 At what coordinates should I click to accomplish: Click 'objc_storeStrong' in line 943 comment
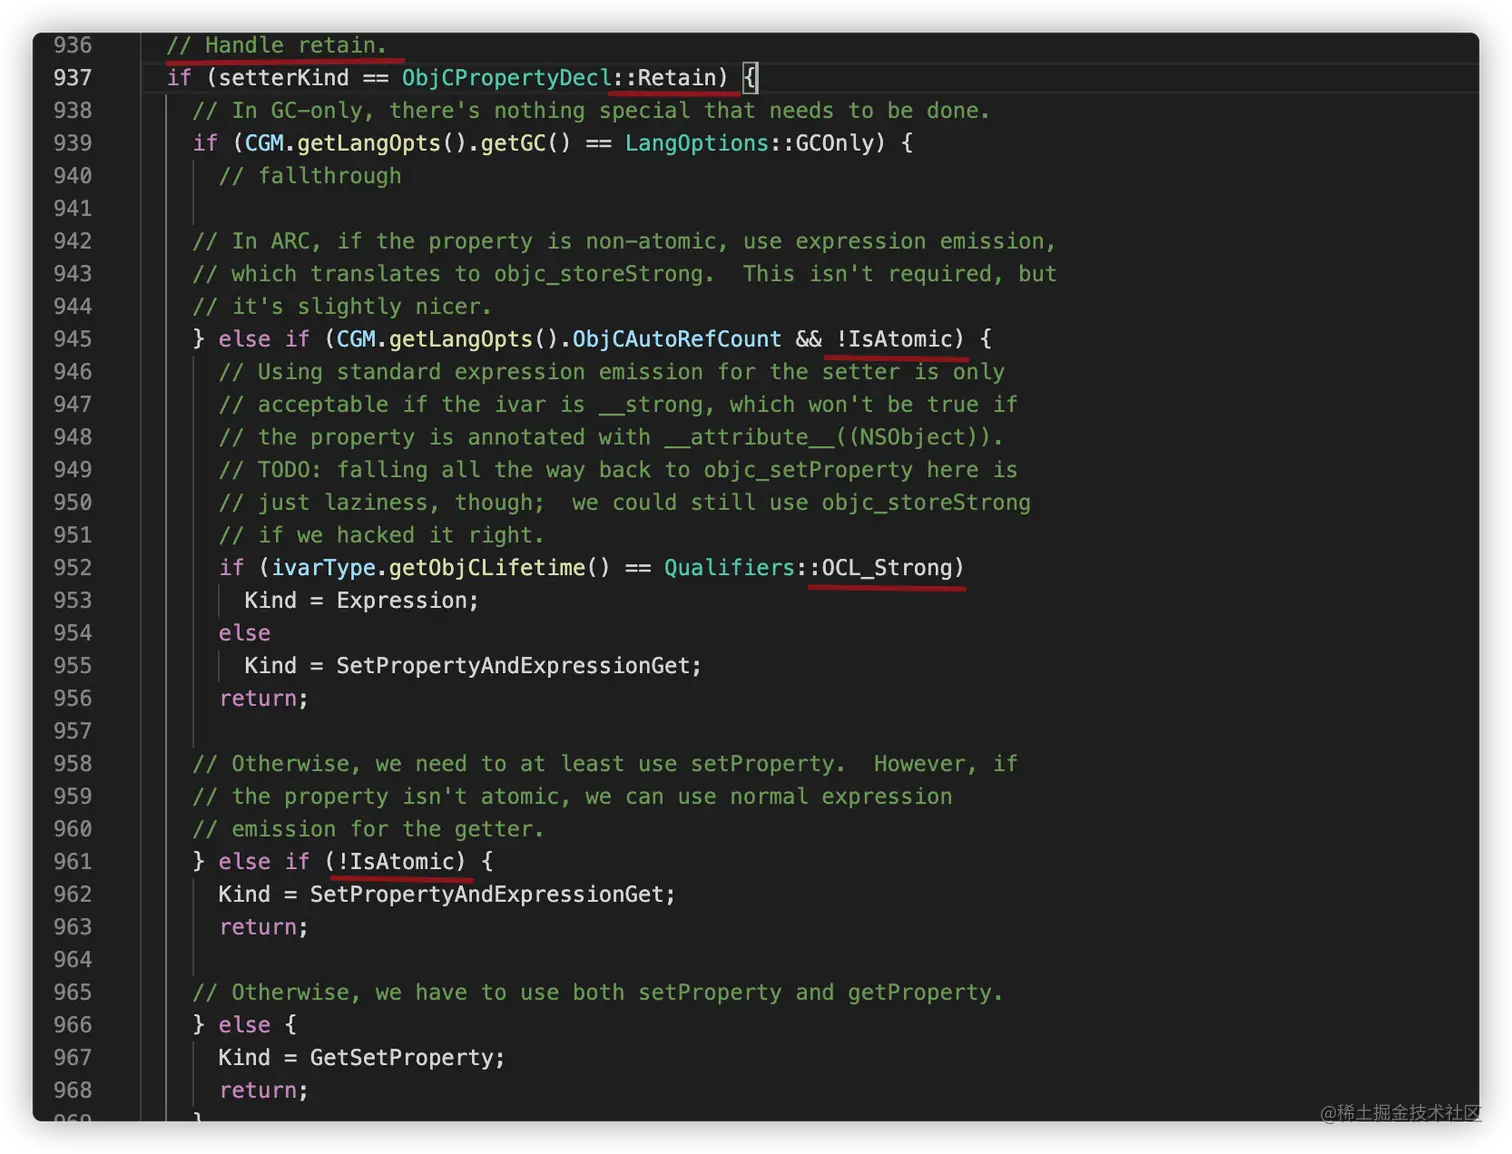599,274
